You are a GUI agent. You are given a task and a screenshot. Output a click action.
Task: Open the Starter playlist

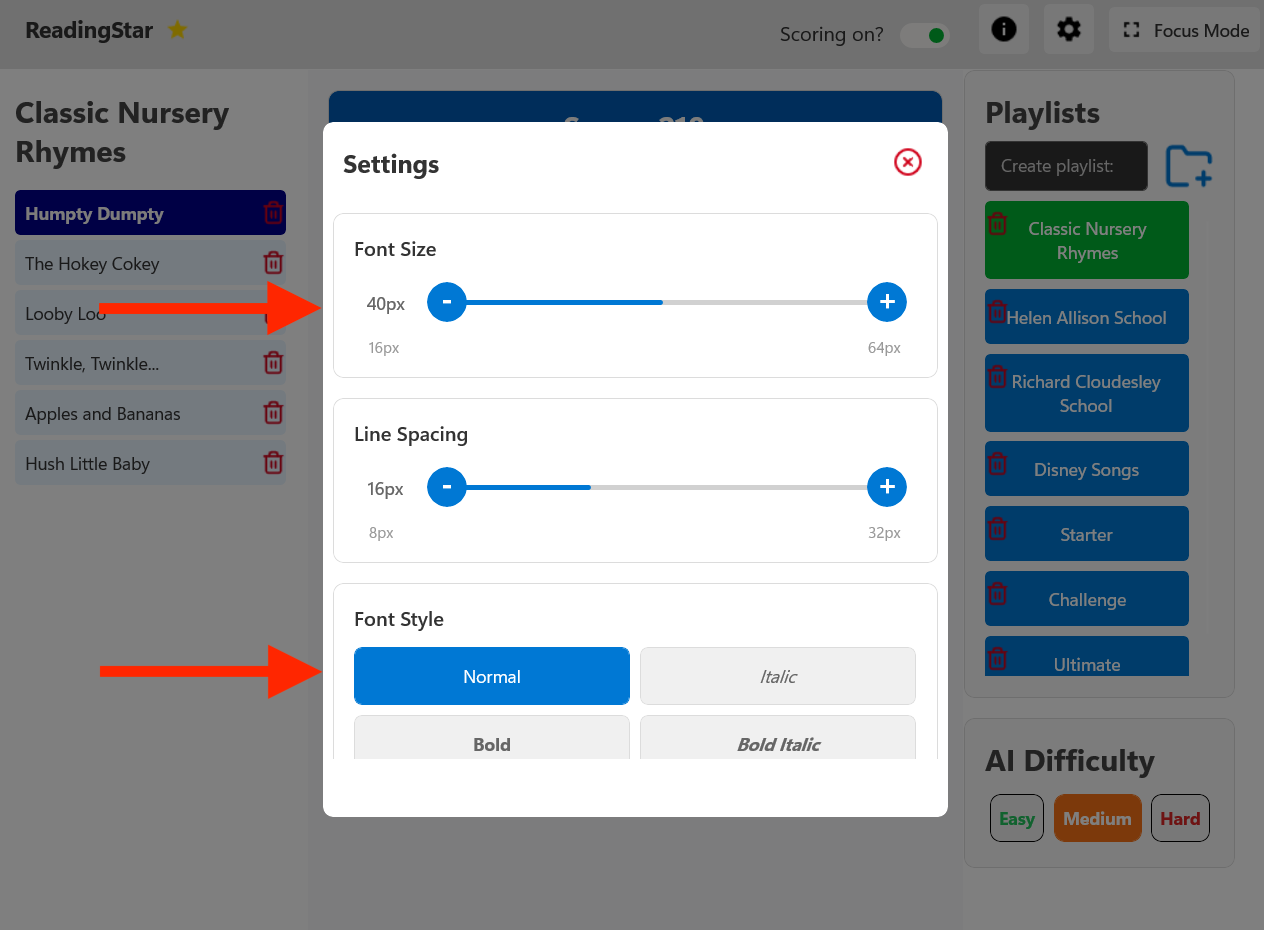pyautogui.click(x=1087, y=535)
